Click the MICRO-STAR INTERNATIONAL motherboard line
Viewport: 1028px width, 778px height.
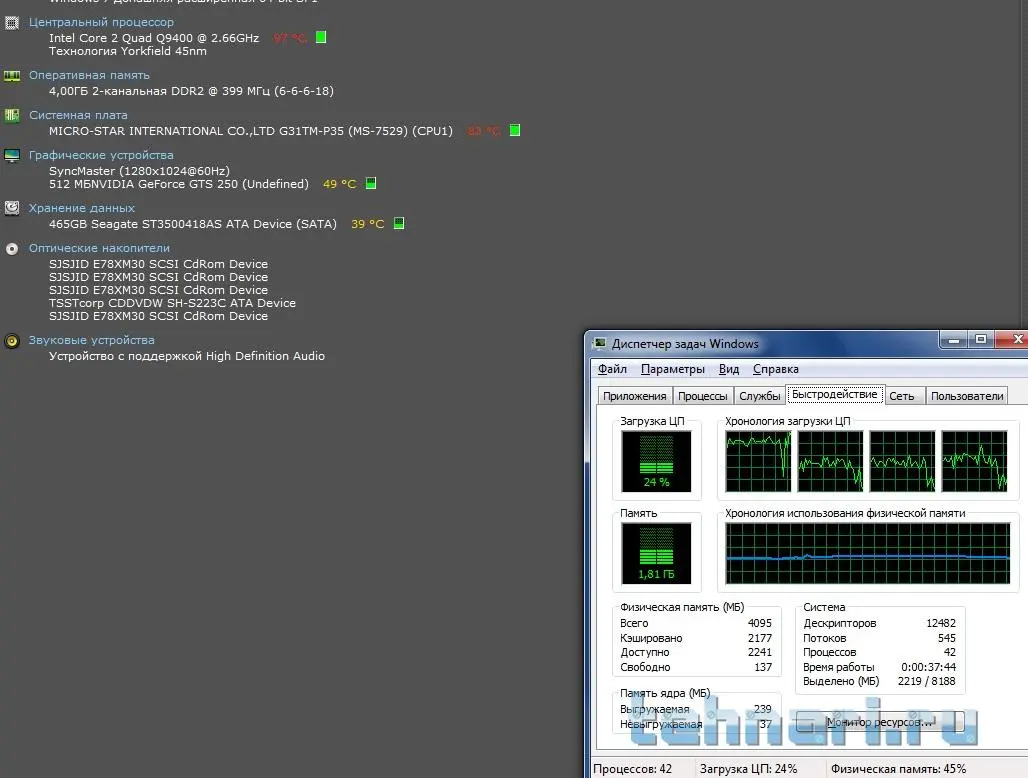(x=251, y=131)
